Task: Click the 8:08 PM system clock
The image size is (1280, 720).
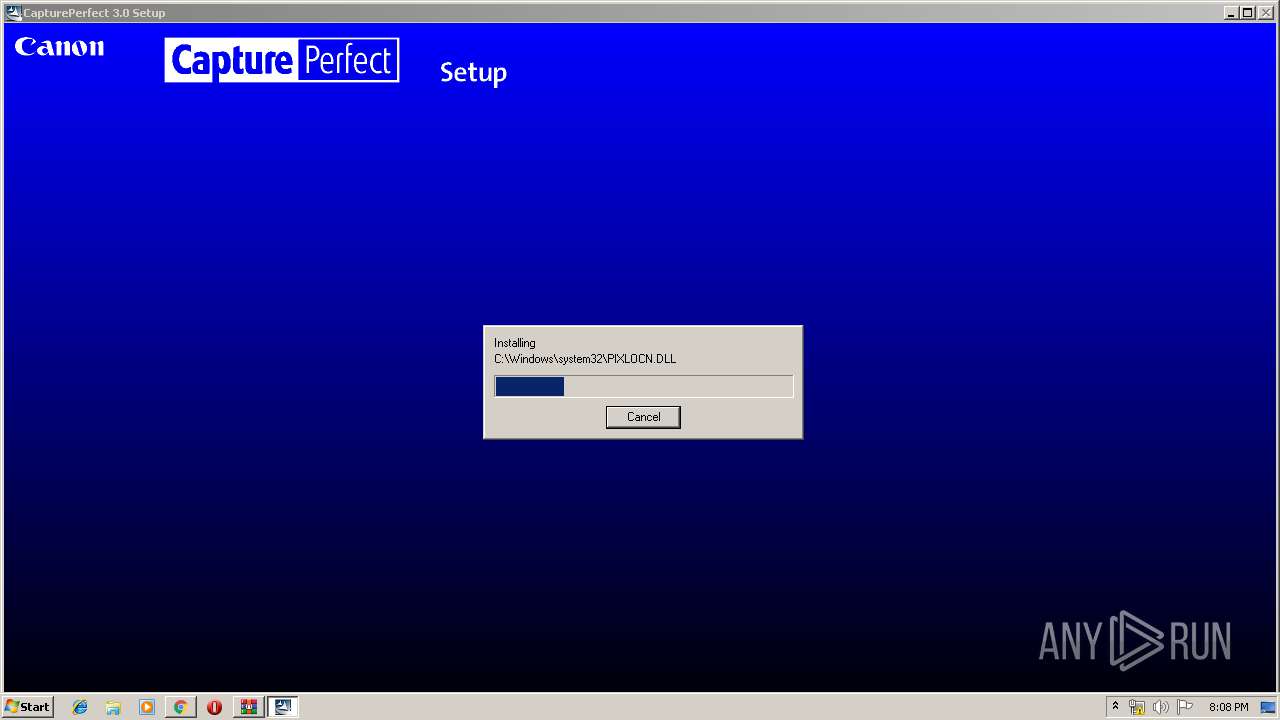Action: point(1228,707)
